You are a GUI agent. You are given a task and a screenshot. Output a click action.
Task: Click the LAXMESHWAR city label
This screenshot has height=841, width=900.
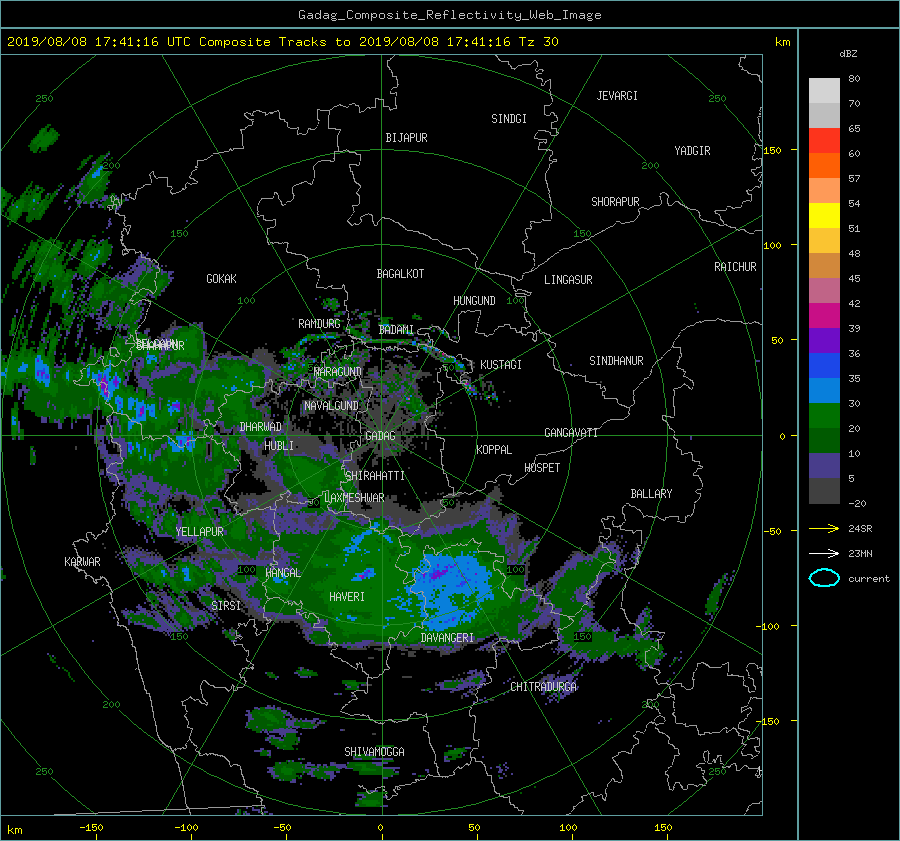point(354,498)
